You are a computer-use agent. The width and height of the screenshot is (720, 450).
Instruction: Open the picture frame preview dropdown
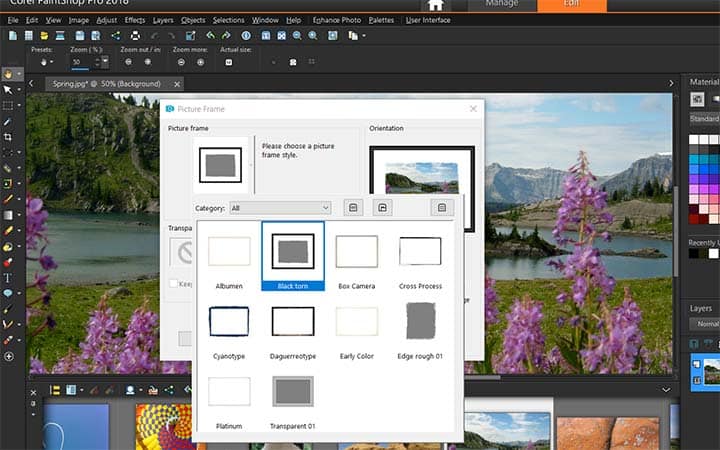coord(251,164)
